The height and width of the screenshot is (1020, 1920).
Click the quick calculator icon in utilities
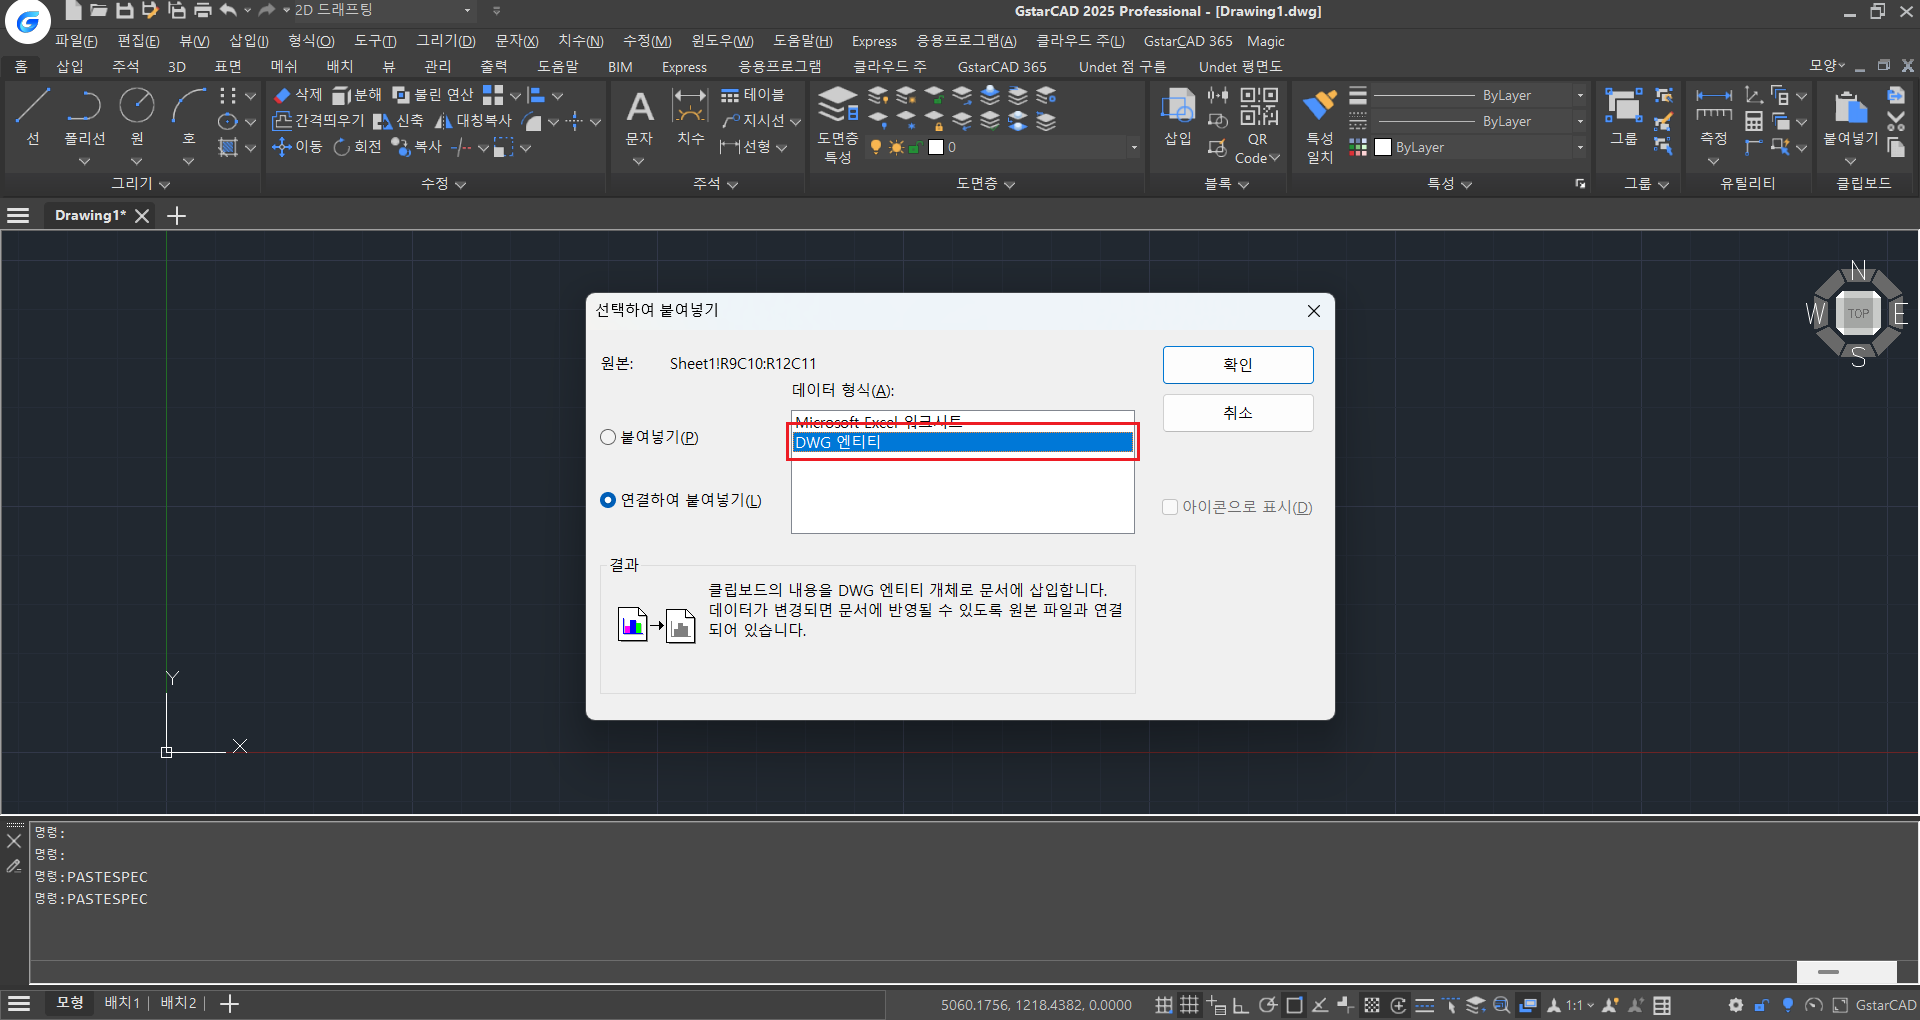tap(1754, 121)
